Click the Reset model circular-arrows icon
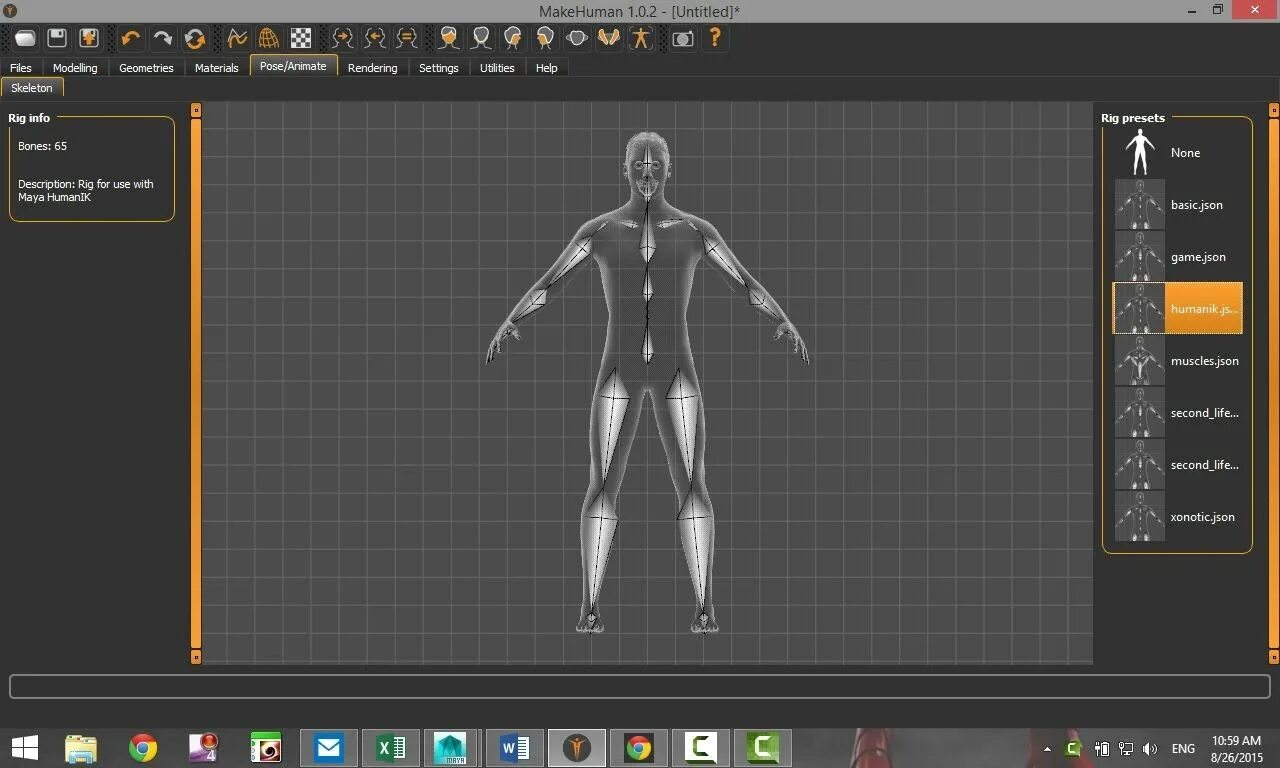Screen dimensions: 1280x768 pyautogui.click(x=195, y=38)
